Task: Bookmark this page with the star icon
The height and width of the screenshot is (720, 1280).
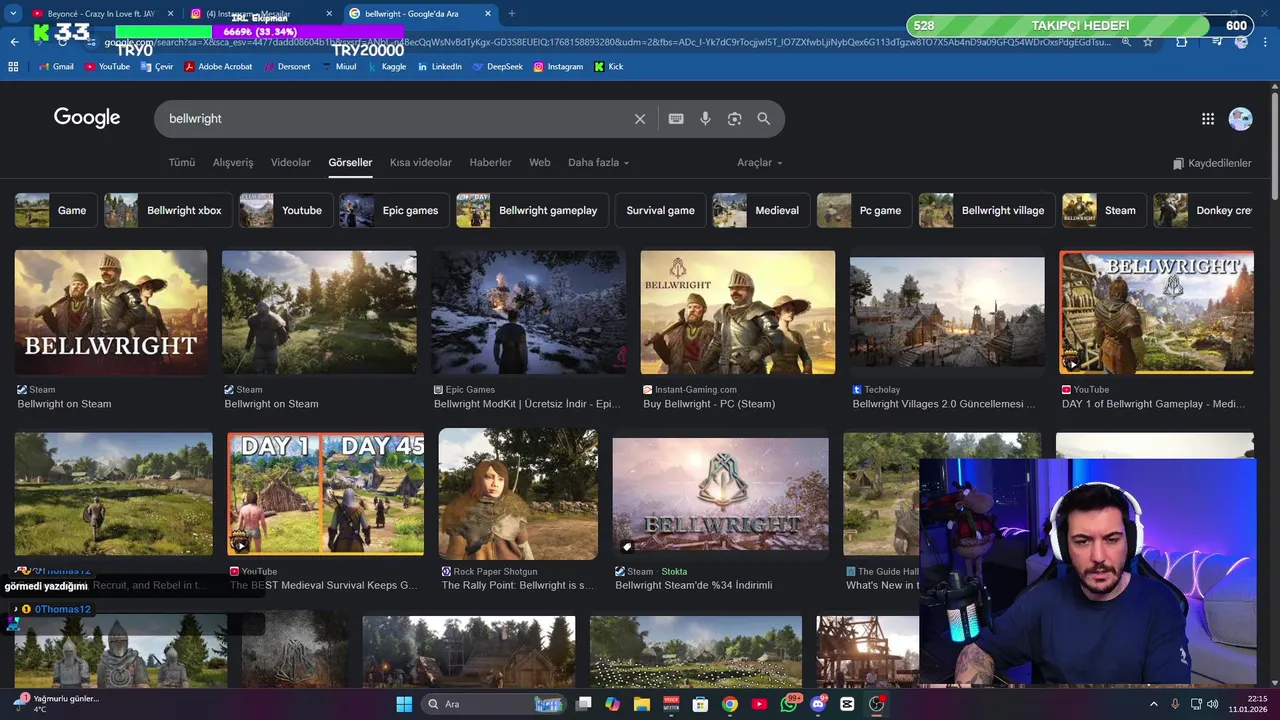Action: click(1148, 42)
